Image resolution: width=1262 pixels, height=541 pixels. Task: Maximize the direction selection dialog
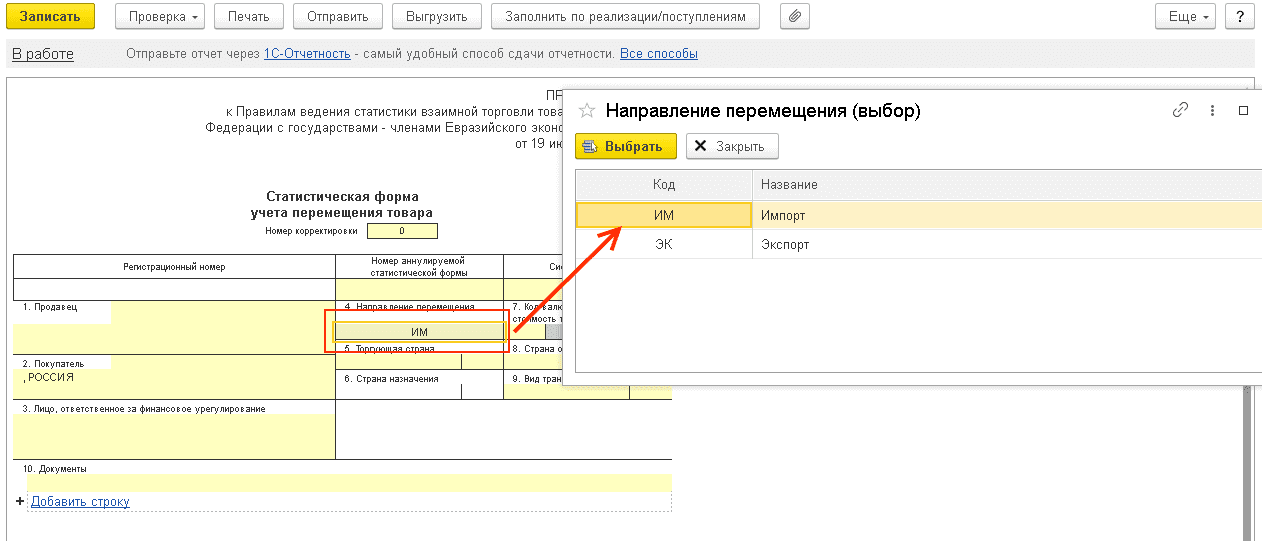1244,111
